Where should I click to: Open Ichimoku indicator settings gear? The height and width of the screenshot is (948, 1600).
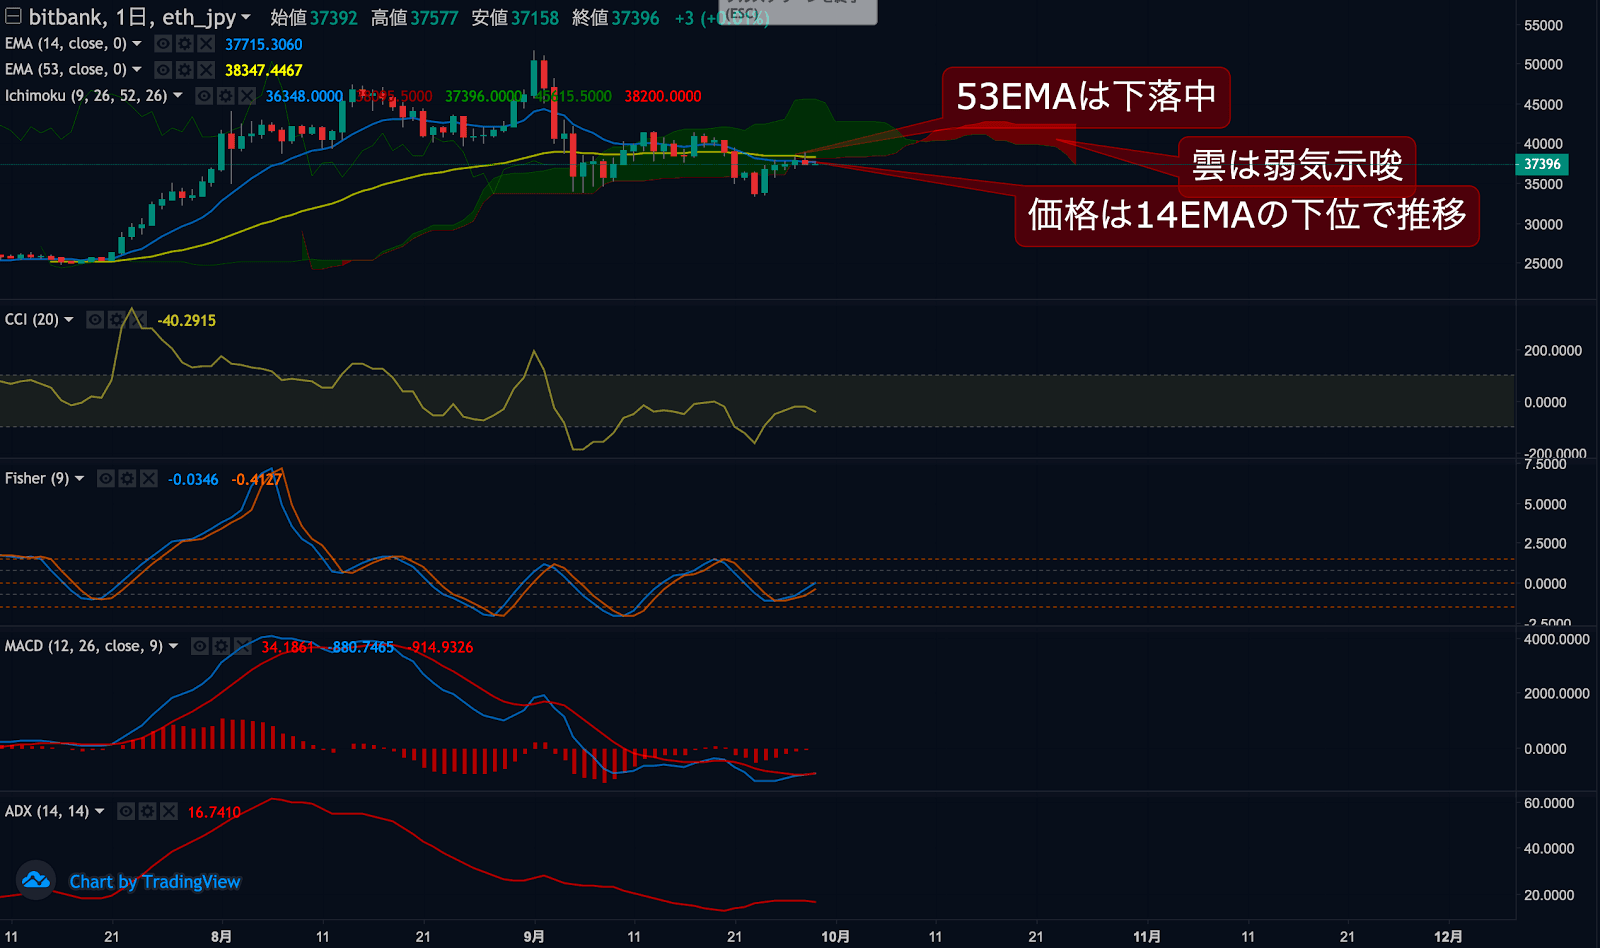point(225,96)
